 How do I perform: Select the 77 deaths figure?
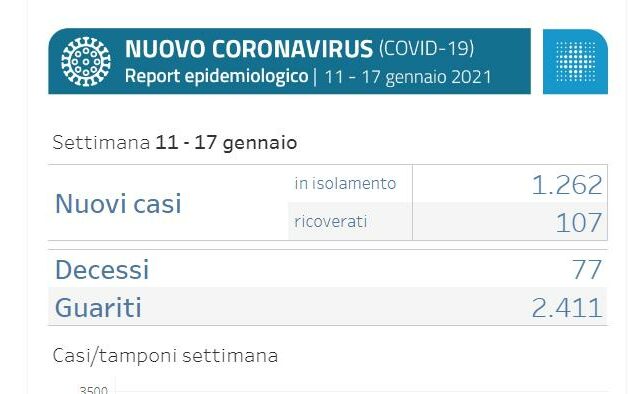(x=587, y=269)
